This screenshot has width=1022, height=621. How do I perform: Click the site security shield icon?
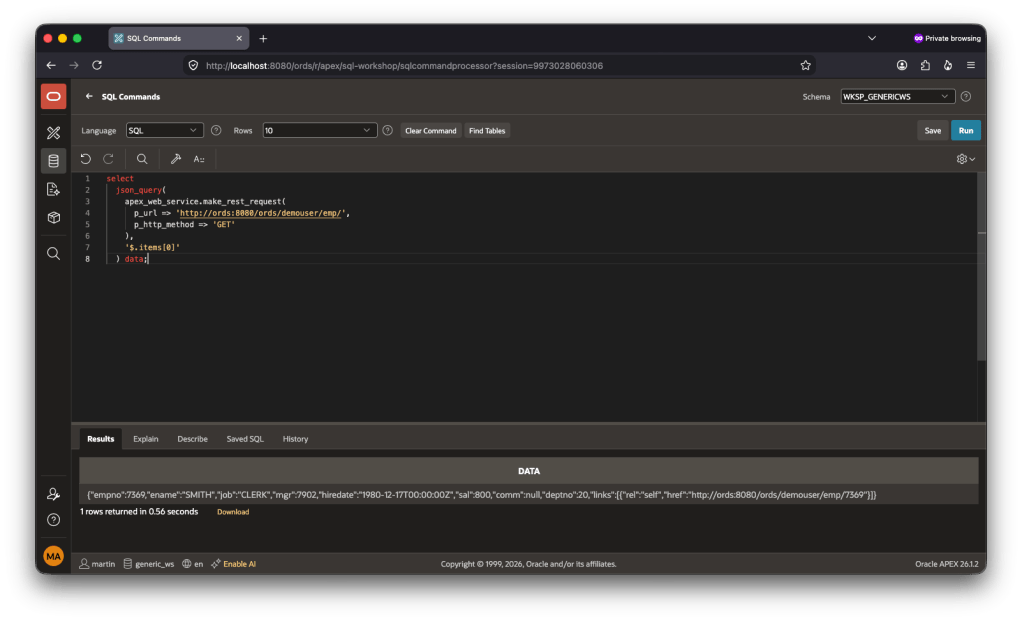tap(193, 65)
